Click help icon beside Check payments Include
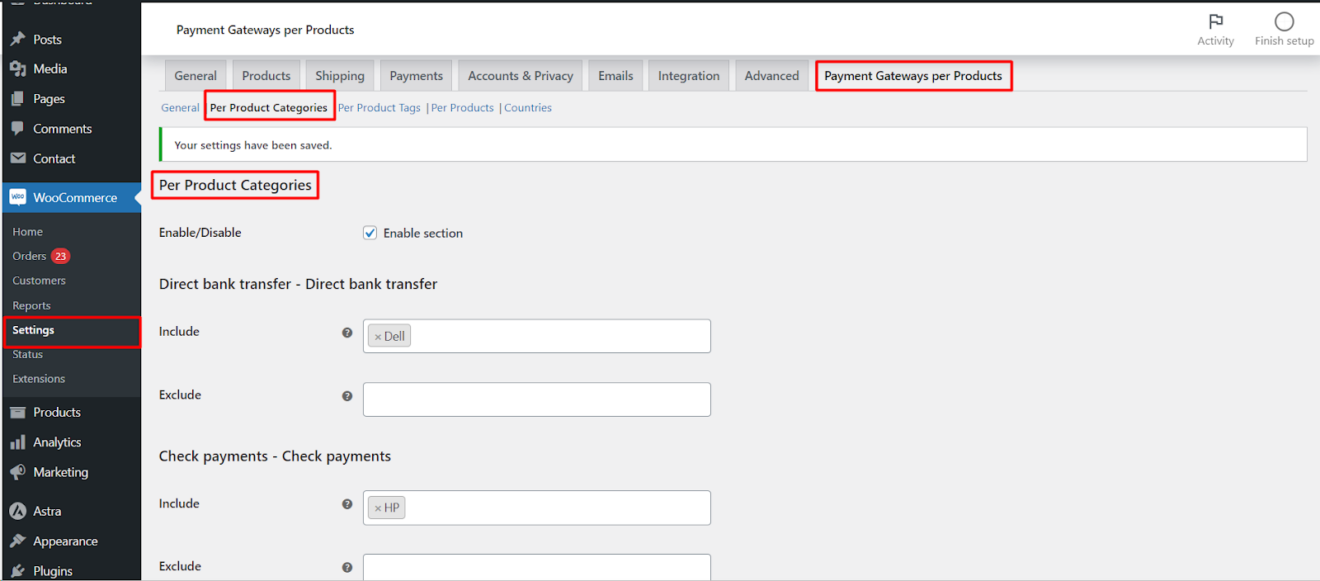The image size is (1320, 581). pos(347,505)
